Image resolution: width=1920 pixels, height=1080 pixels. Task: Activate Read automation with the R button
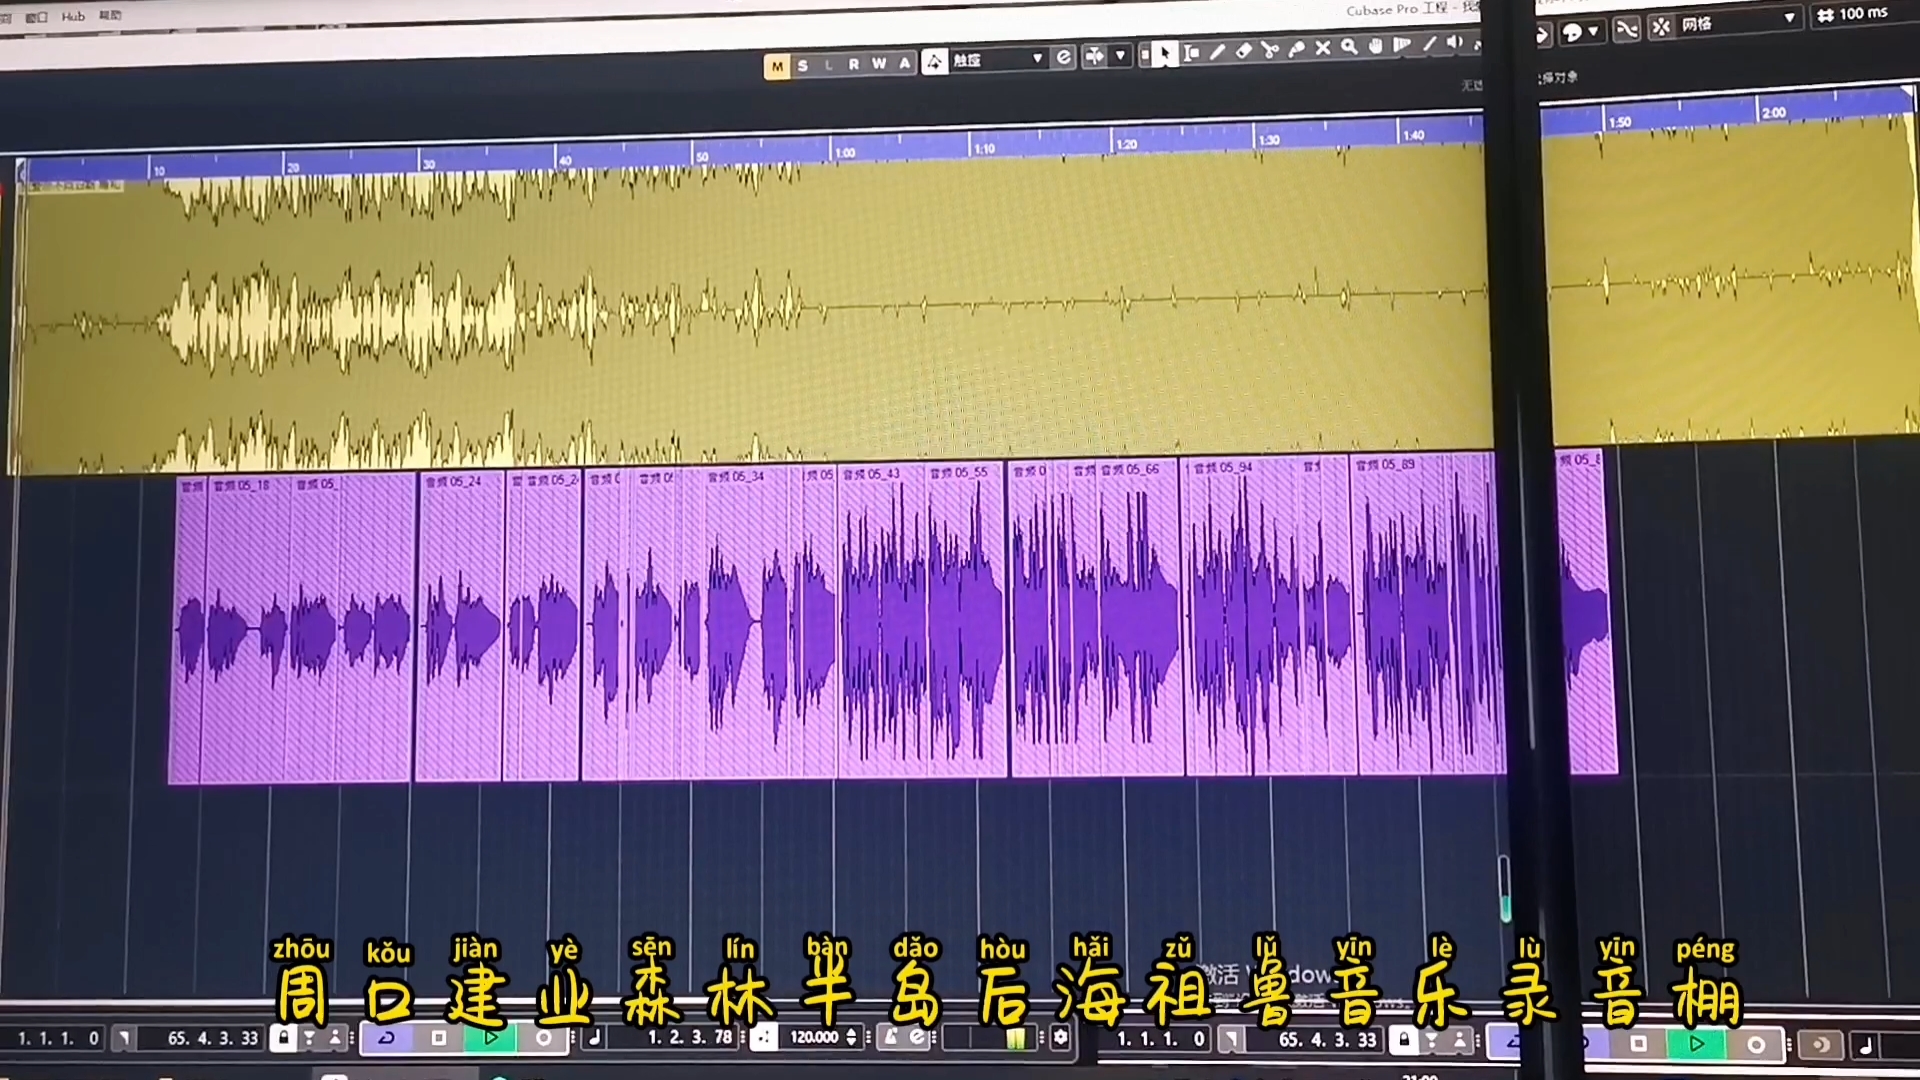(x=856, y=62)
